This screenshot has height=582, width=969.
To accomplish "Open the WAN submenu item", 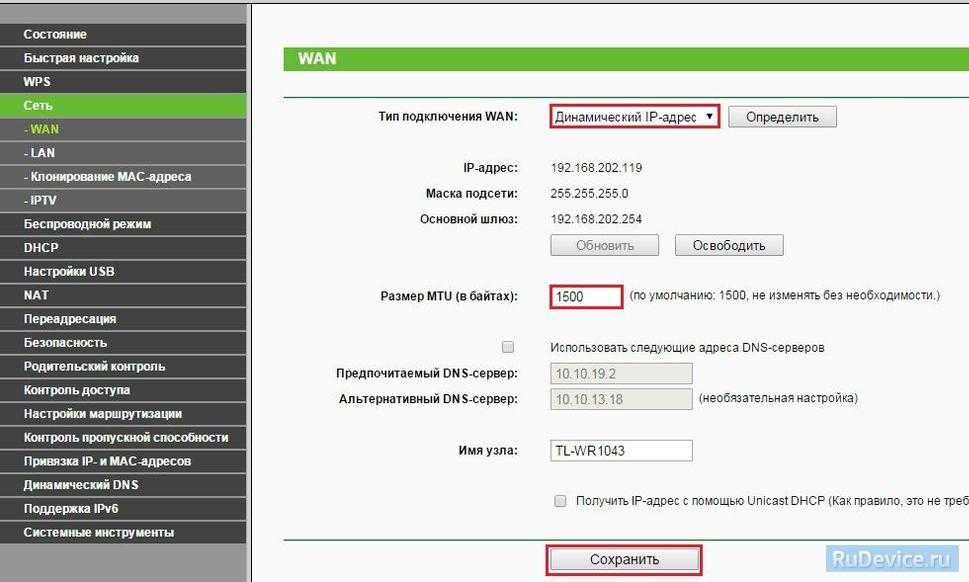I will pos(123,129).
